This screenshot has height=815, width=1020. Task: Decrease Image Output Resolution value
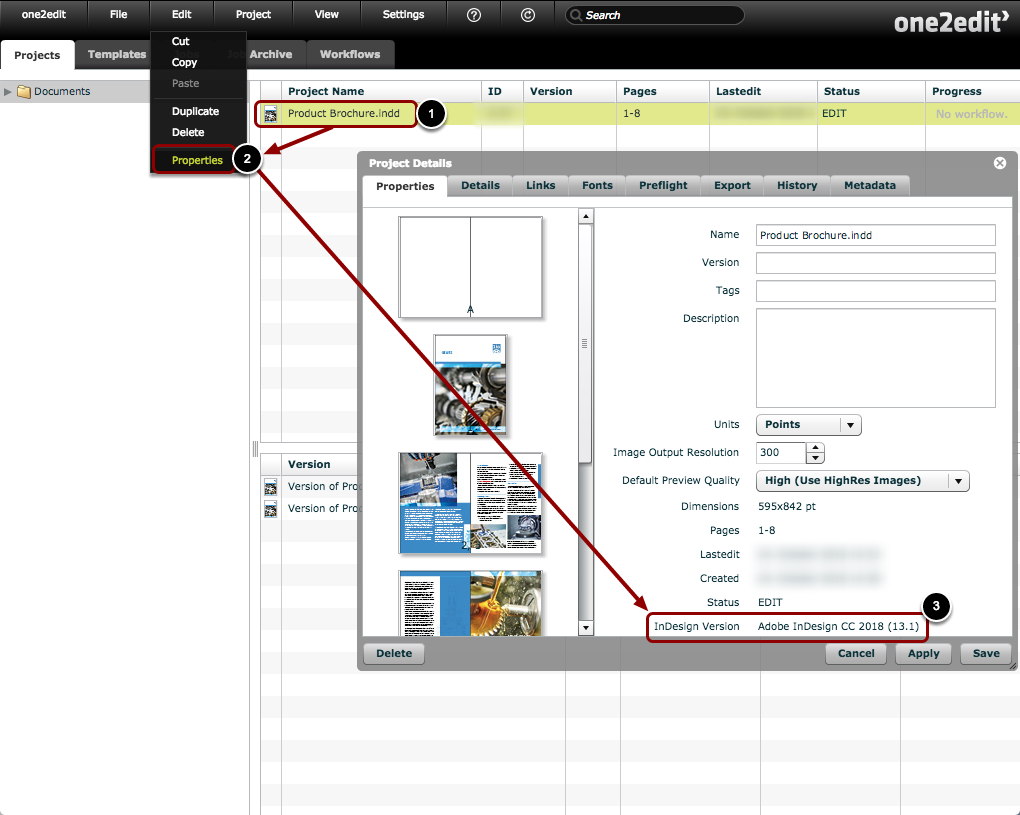click(x=815, y=458)
